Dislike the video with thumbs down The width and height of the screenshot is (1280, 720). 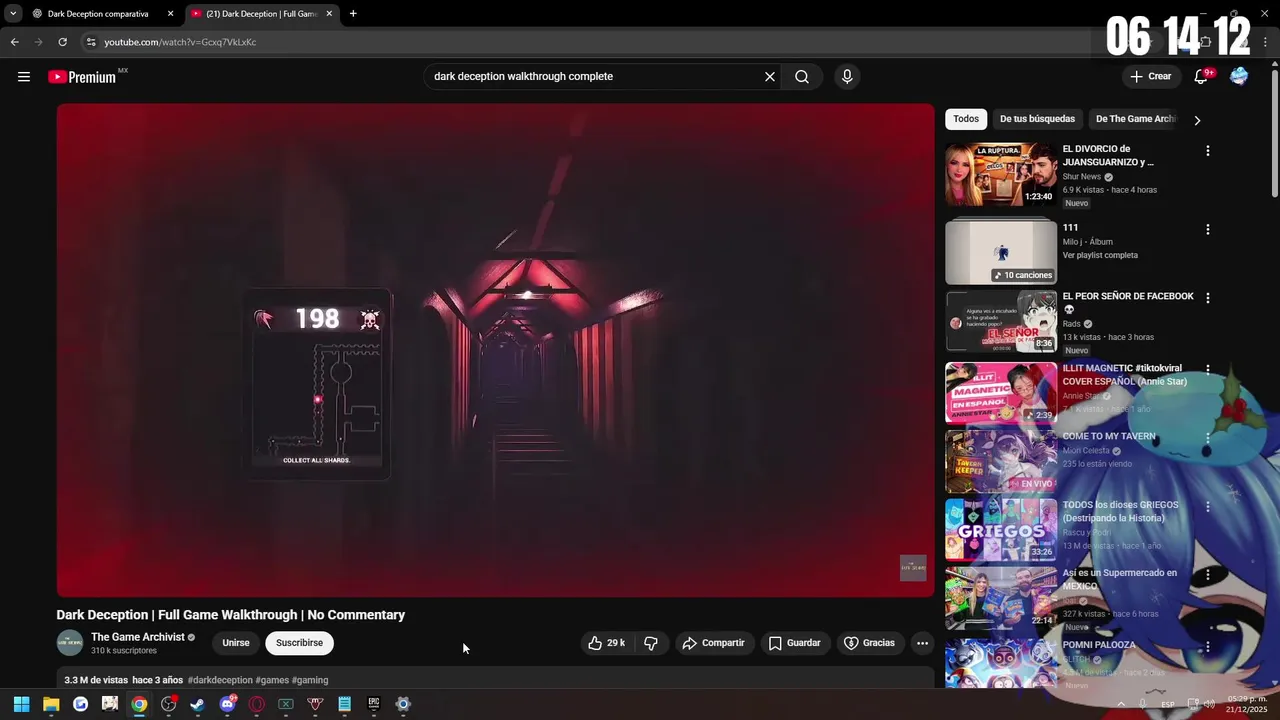pos(651,643)
